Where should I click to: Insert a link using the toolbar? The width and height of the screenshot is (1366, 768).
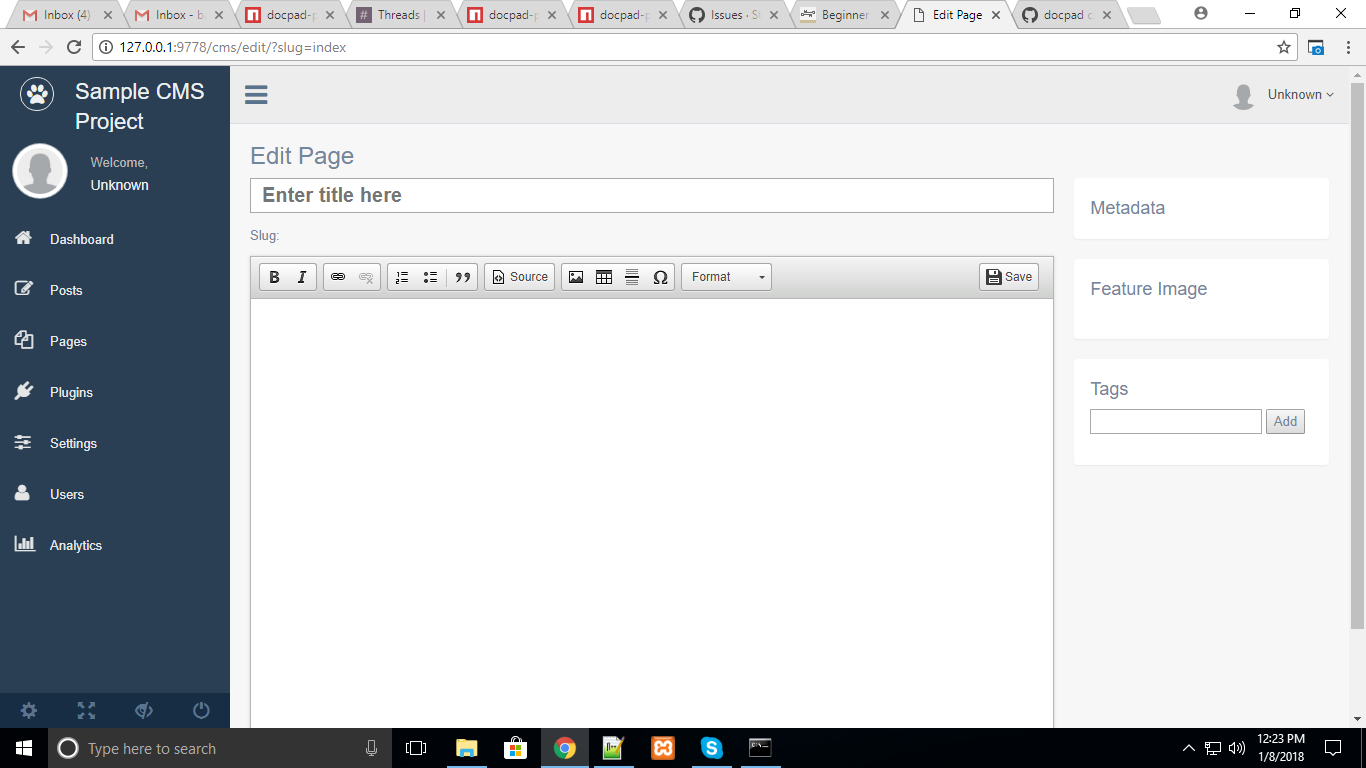coord(337,277)
